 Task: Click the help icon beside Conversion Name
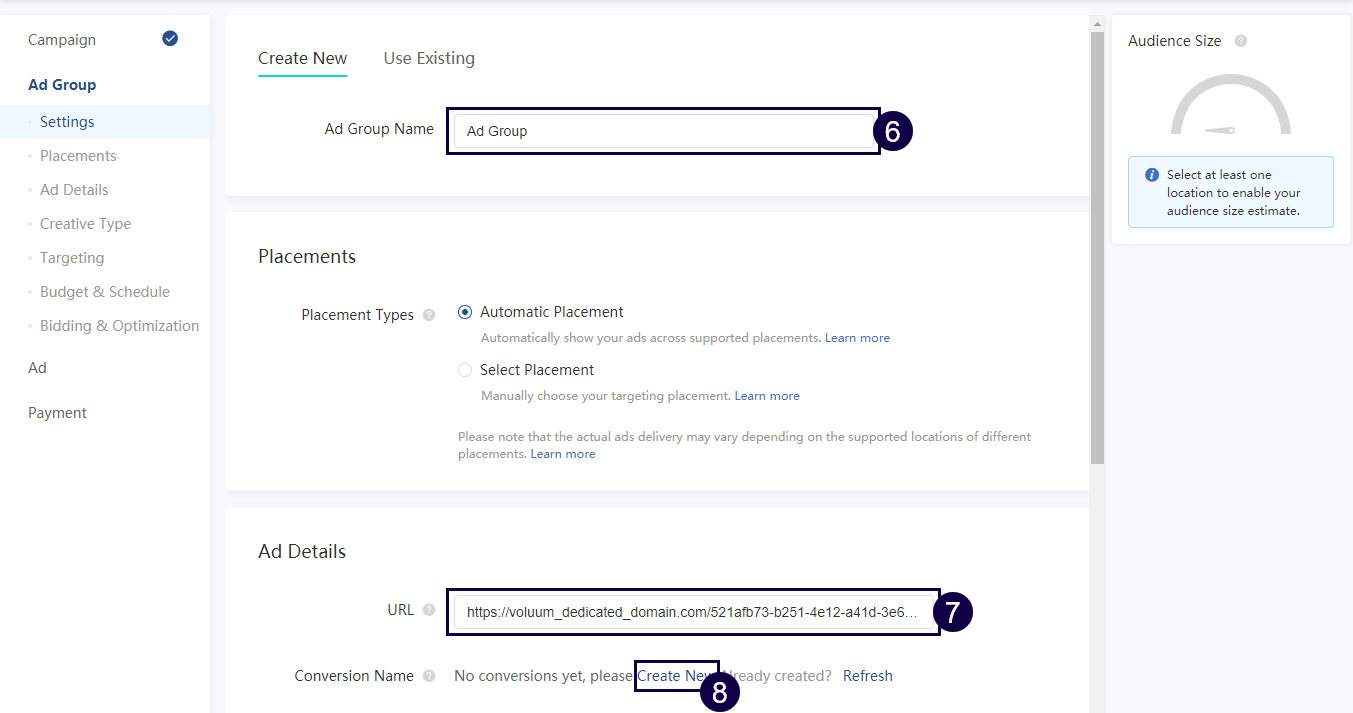(429, 676)
